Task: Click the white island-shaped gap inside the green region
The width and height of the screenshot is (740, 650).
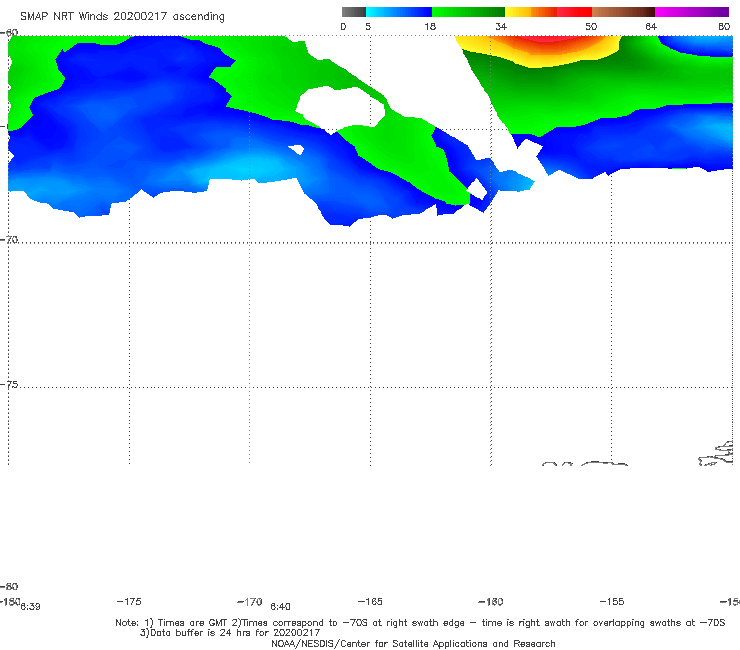Action: click(x=341, y=109)
